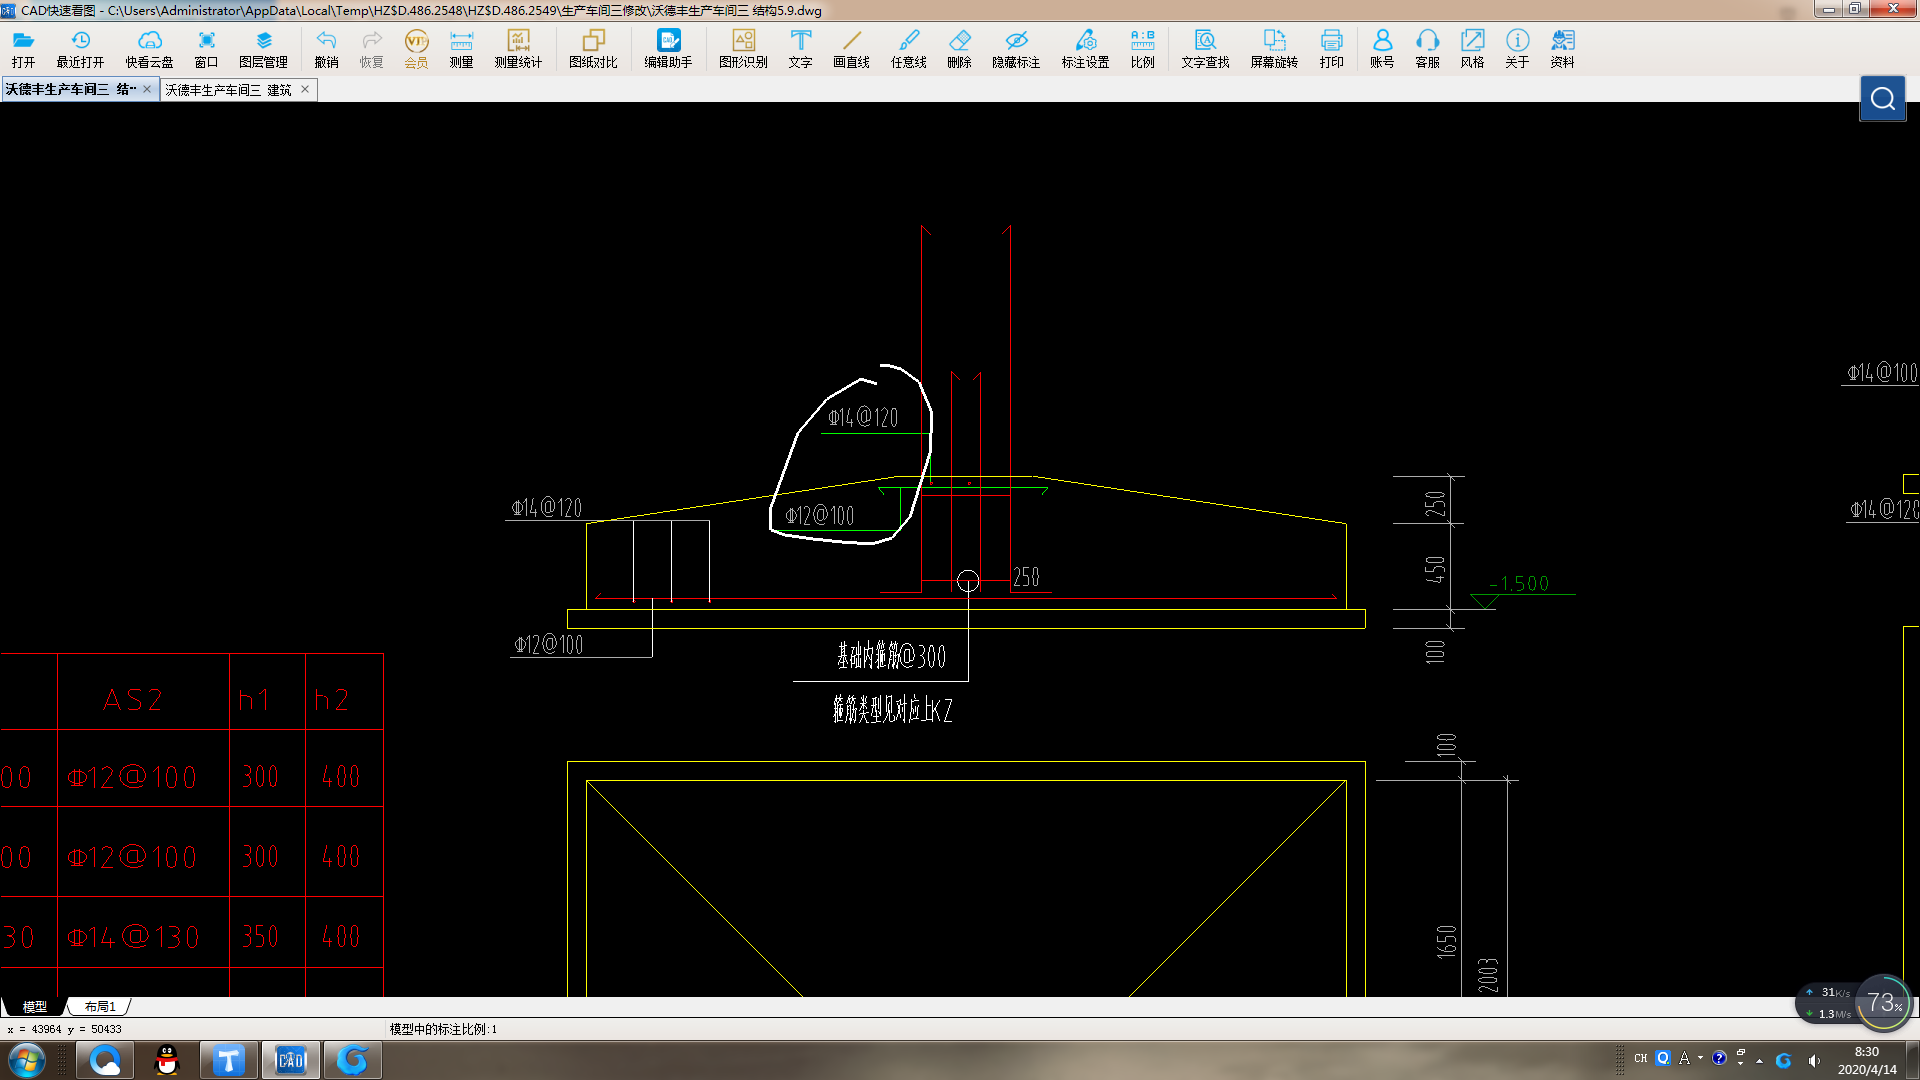Image resolution: width=1920 pixels, height=1080 pixels.
Task: Click the volume speaker tray icon
Action: tap(1814, 1060)
